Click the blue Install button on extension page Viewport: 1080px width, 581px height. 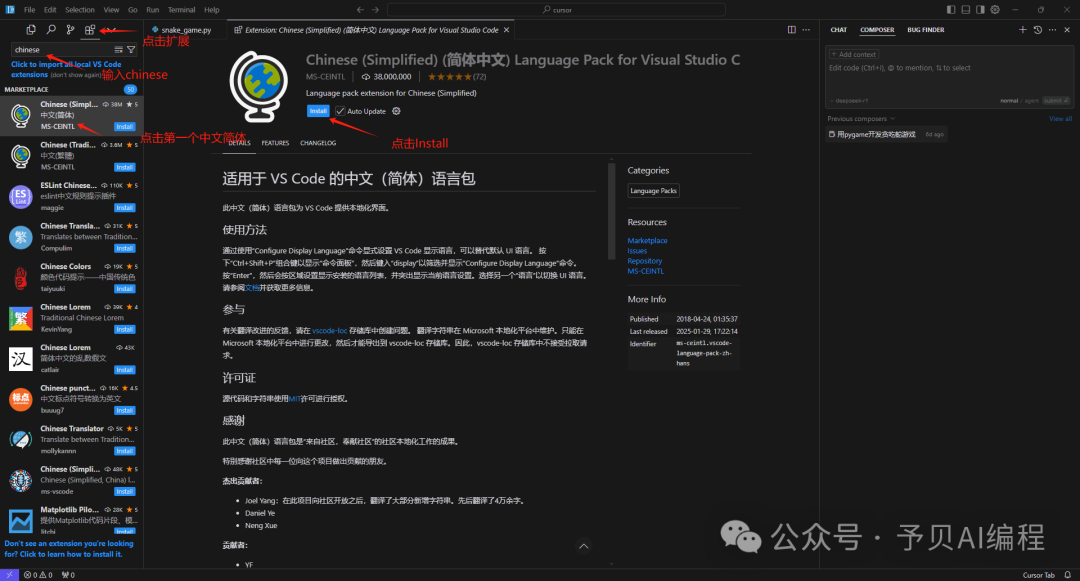click(318, 111)
